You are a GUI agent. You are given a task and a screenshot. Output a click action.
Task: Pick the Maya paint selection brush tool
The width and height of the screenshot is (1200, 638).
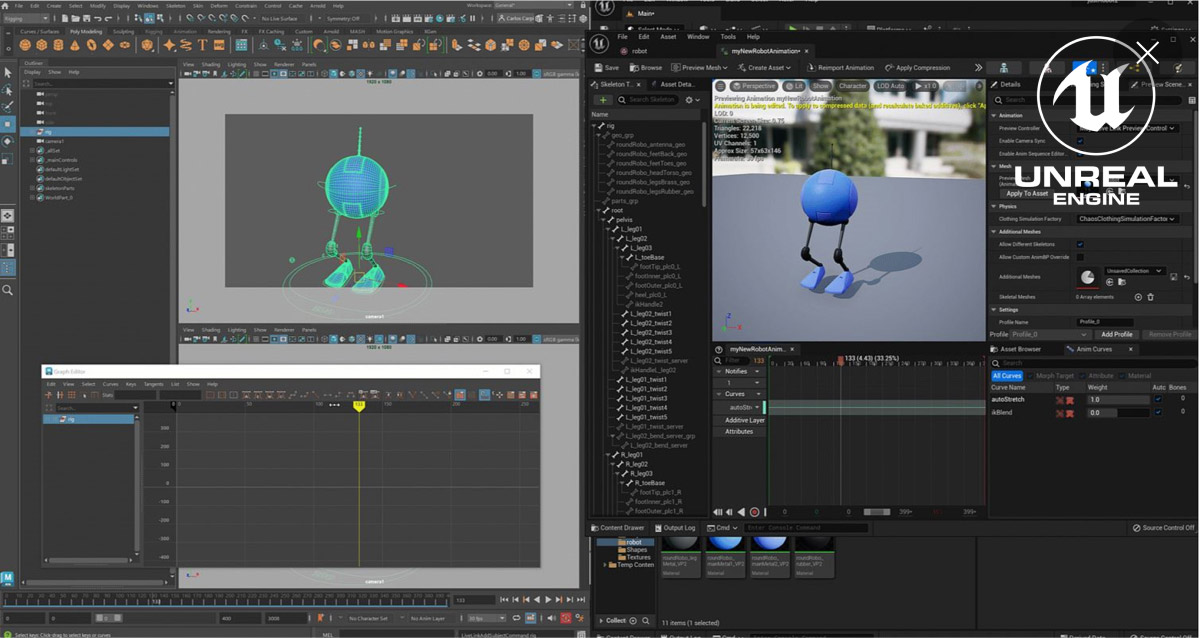[8, 105]
